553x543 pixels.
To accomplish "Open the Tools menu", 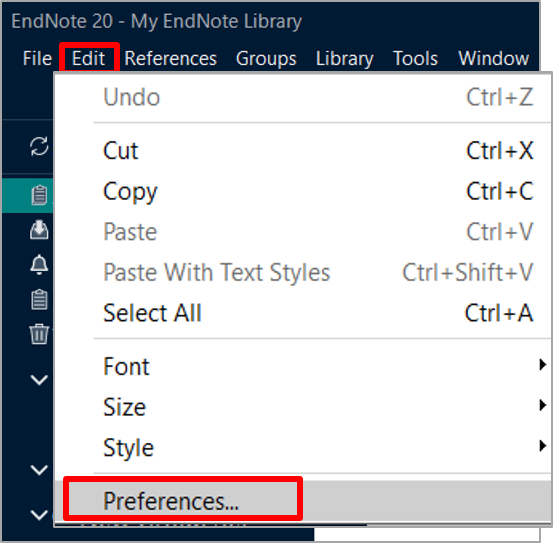I will coord(415,58).
